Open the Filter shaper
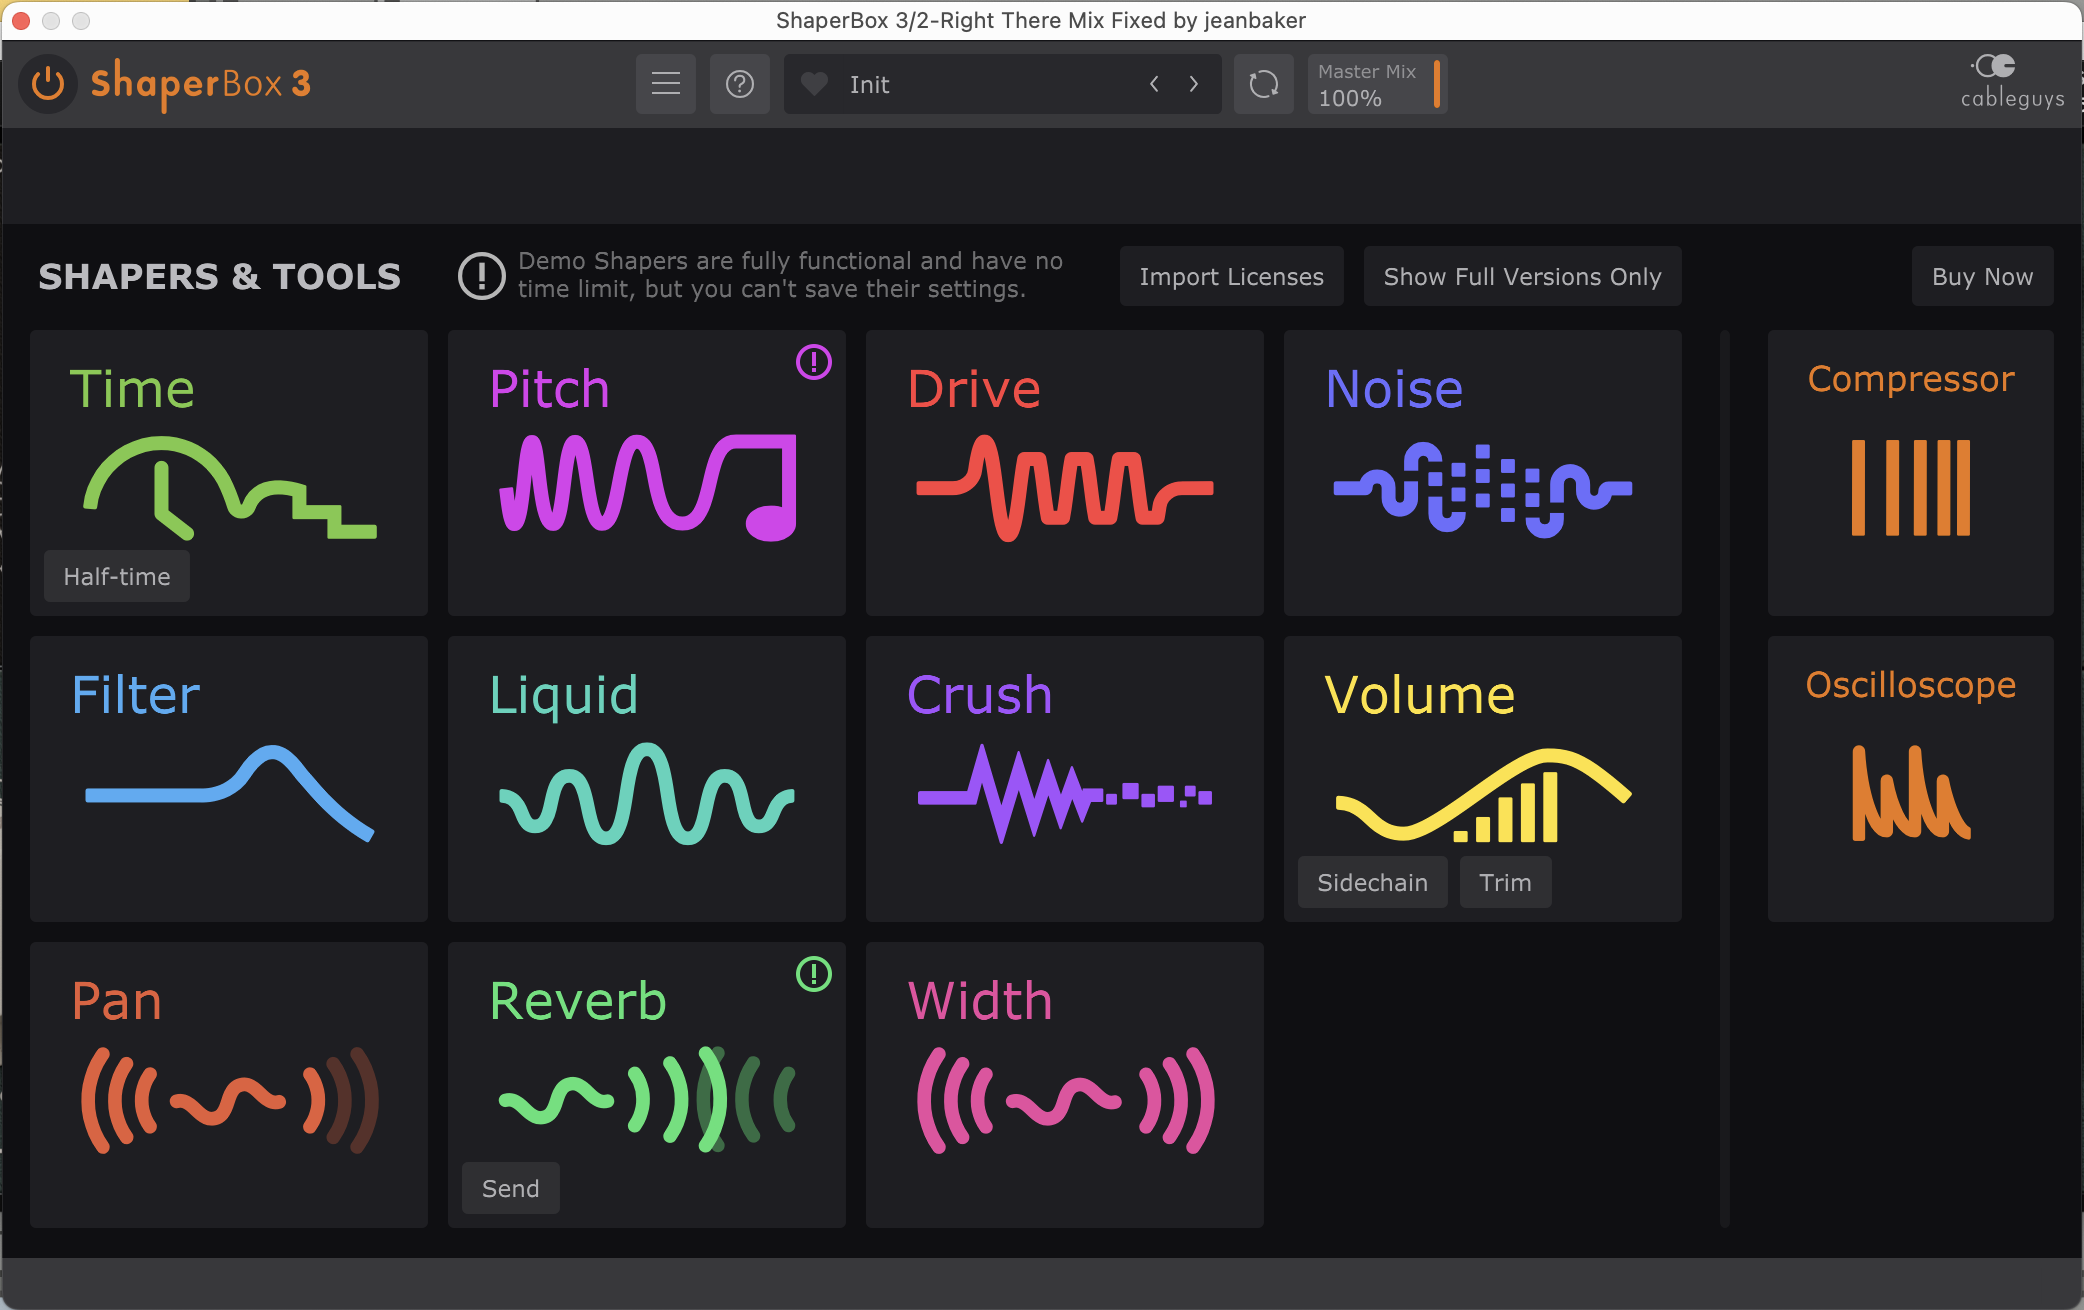 pyautogui.click(x=228, y=778)
